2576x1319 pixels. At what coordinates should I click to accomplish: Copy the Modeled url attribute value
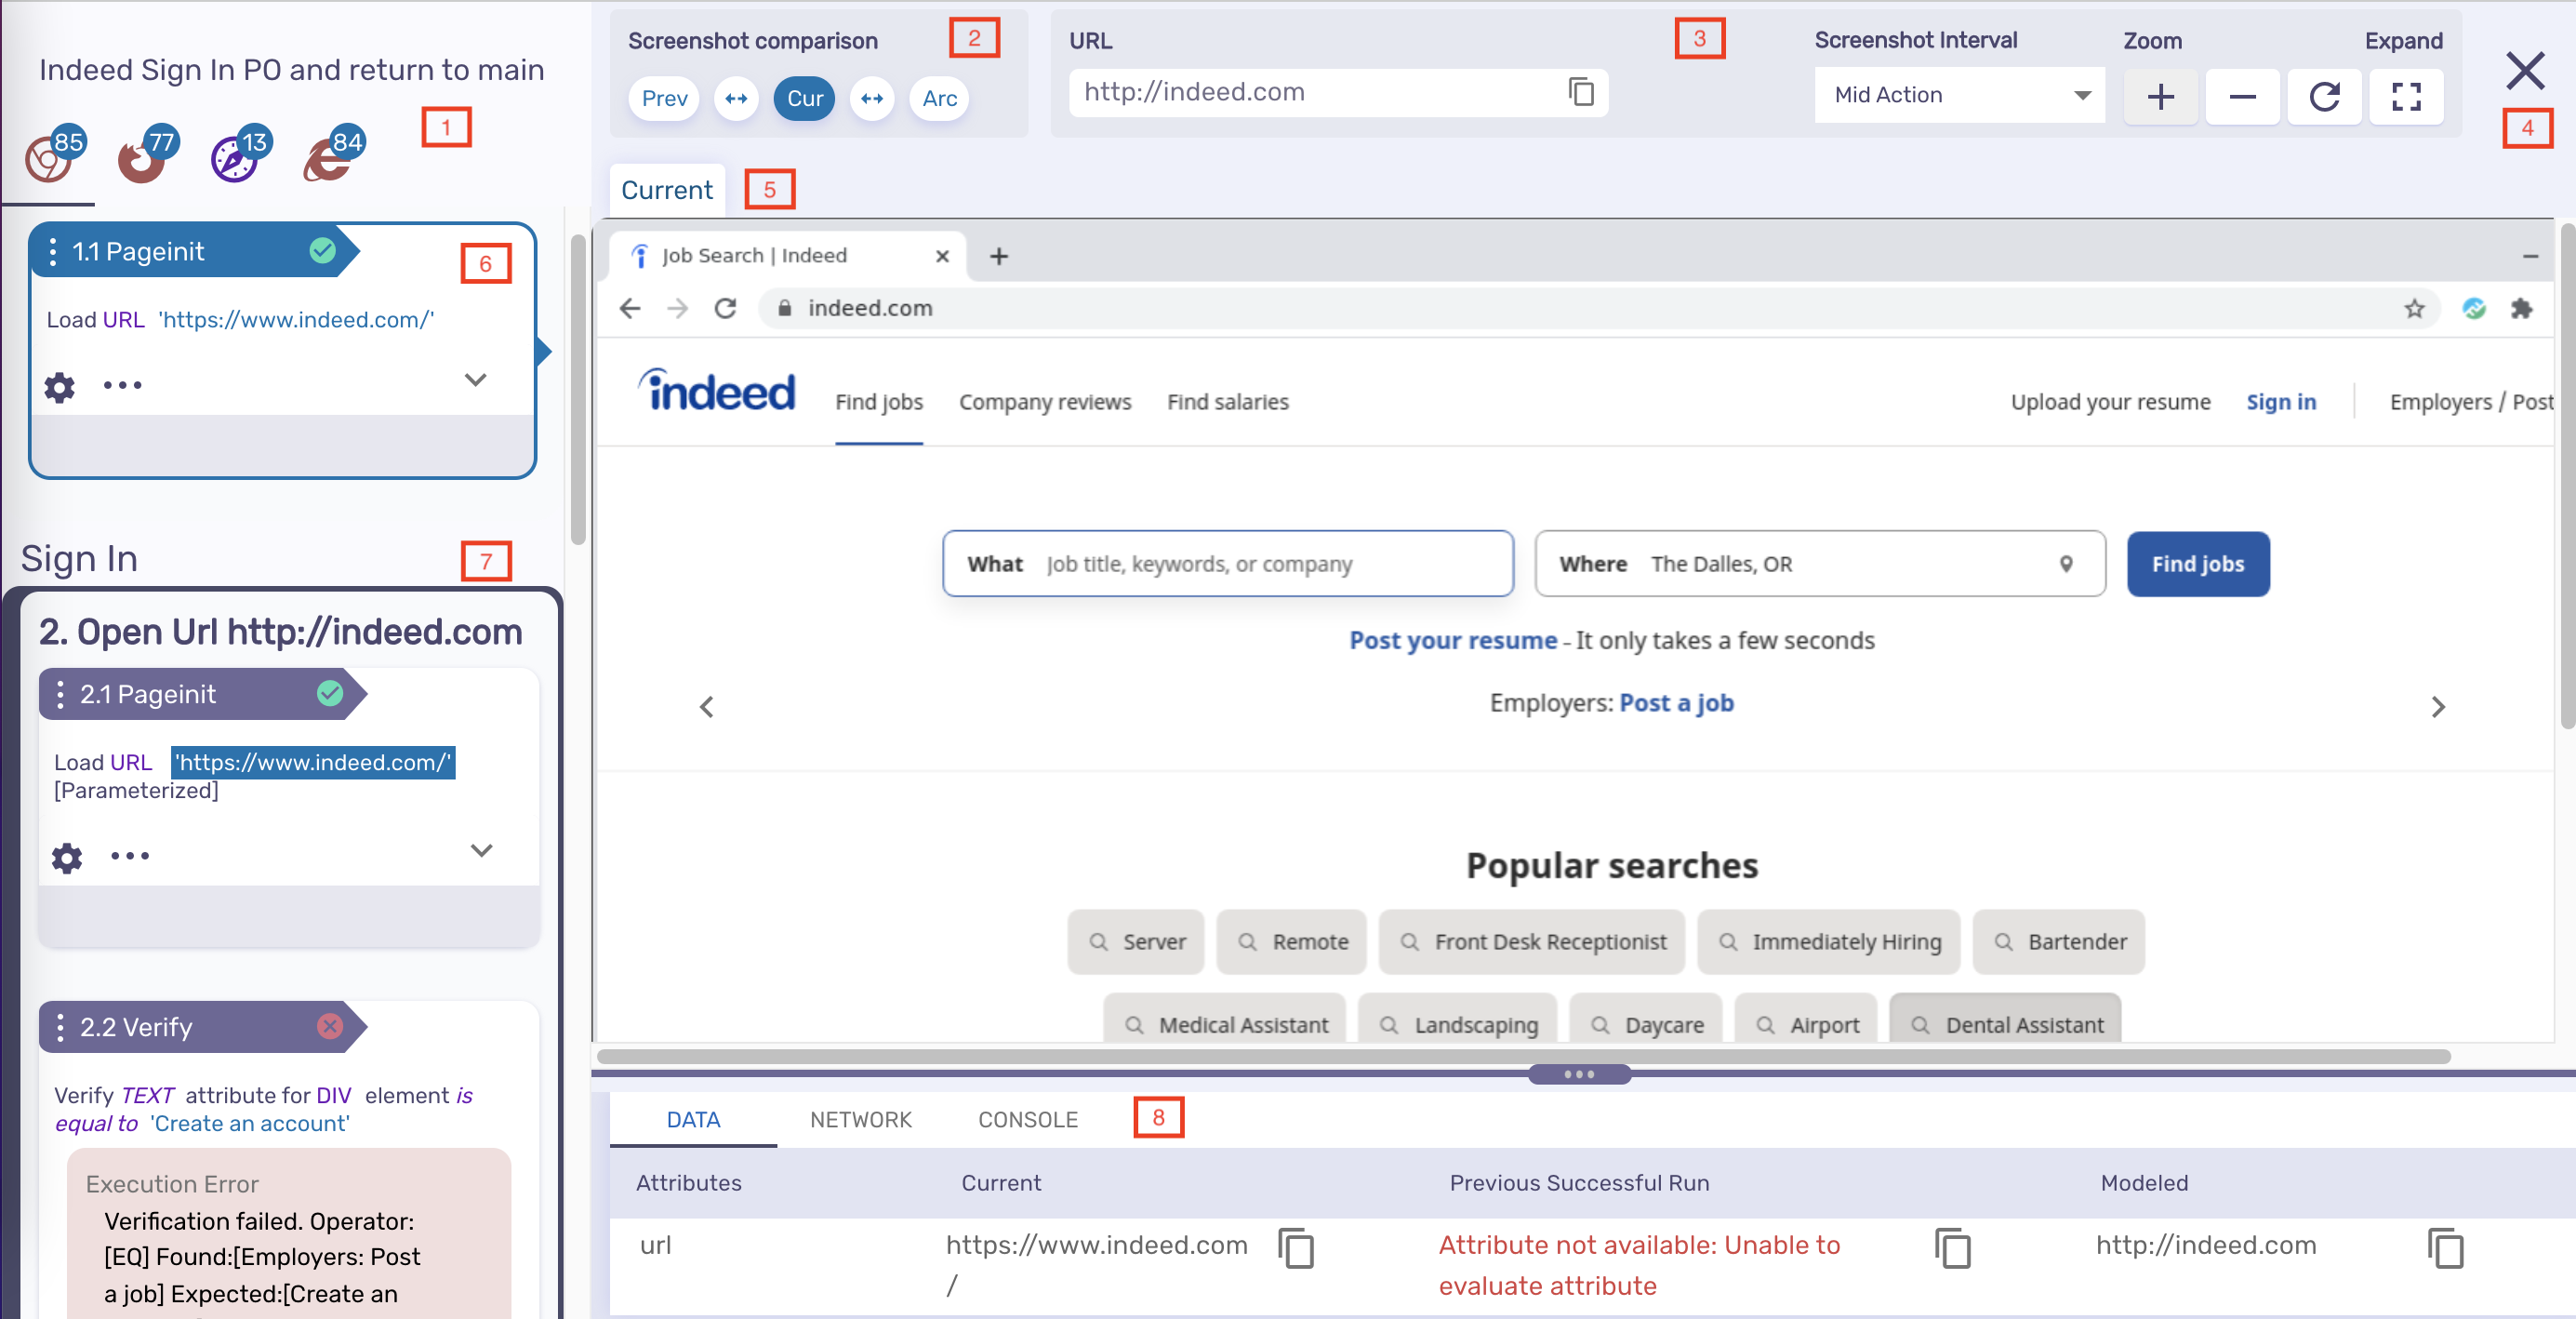tap(2445, 1248)
